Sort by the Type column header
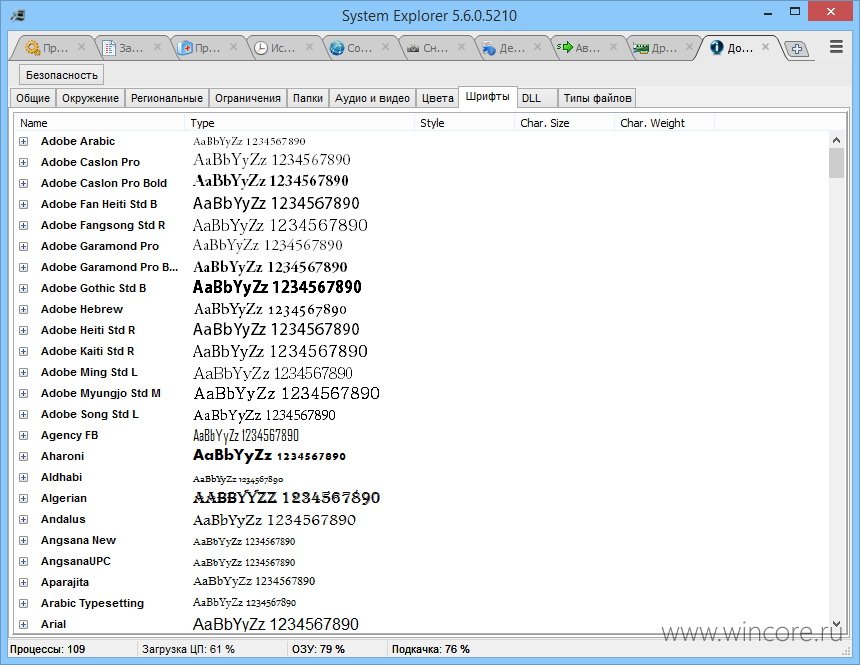The image size is (860, 665). click(299, 123)
